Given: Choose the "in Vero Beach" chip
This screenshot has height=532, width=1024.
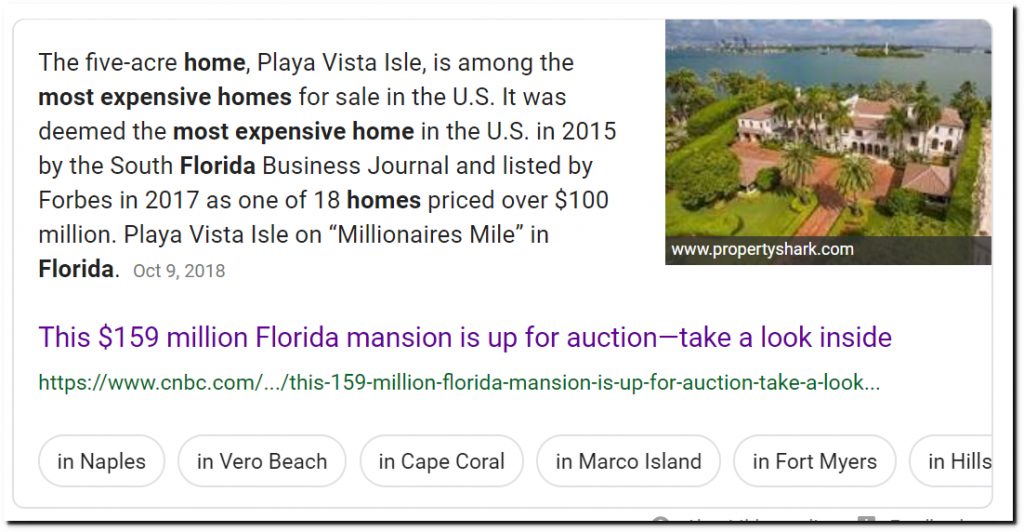Looking at the screenshot, I should 262,461.
